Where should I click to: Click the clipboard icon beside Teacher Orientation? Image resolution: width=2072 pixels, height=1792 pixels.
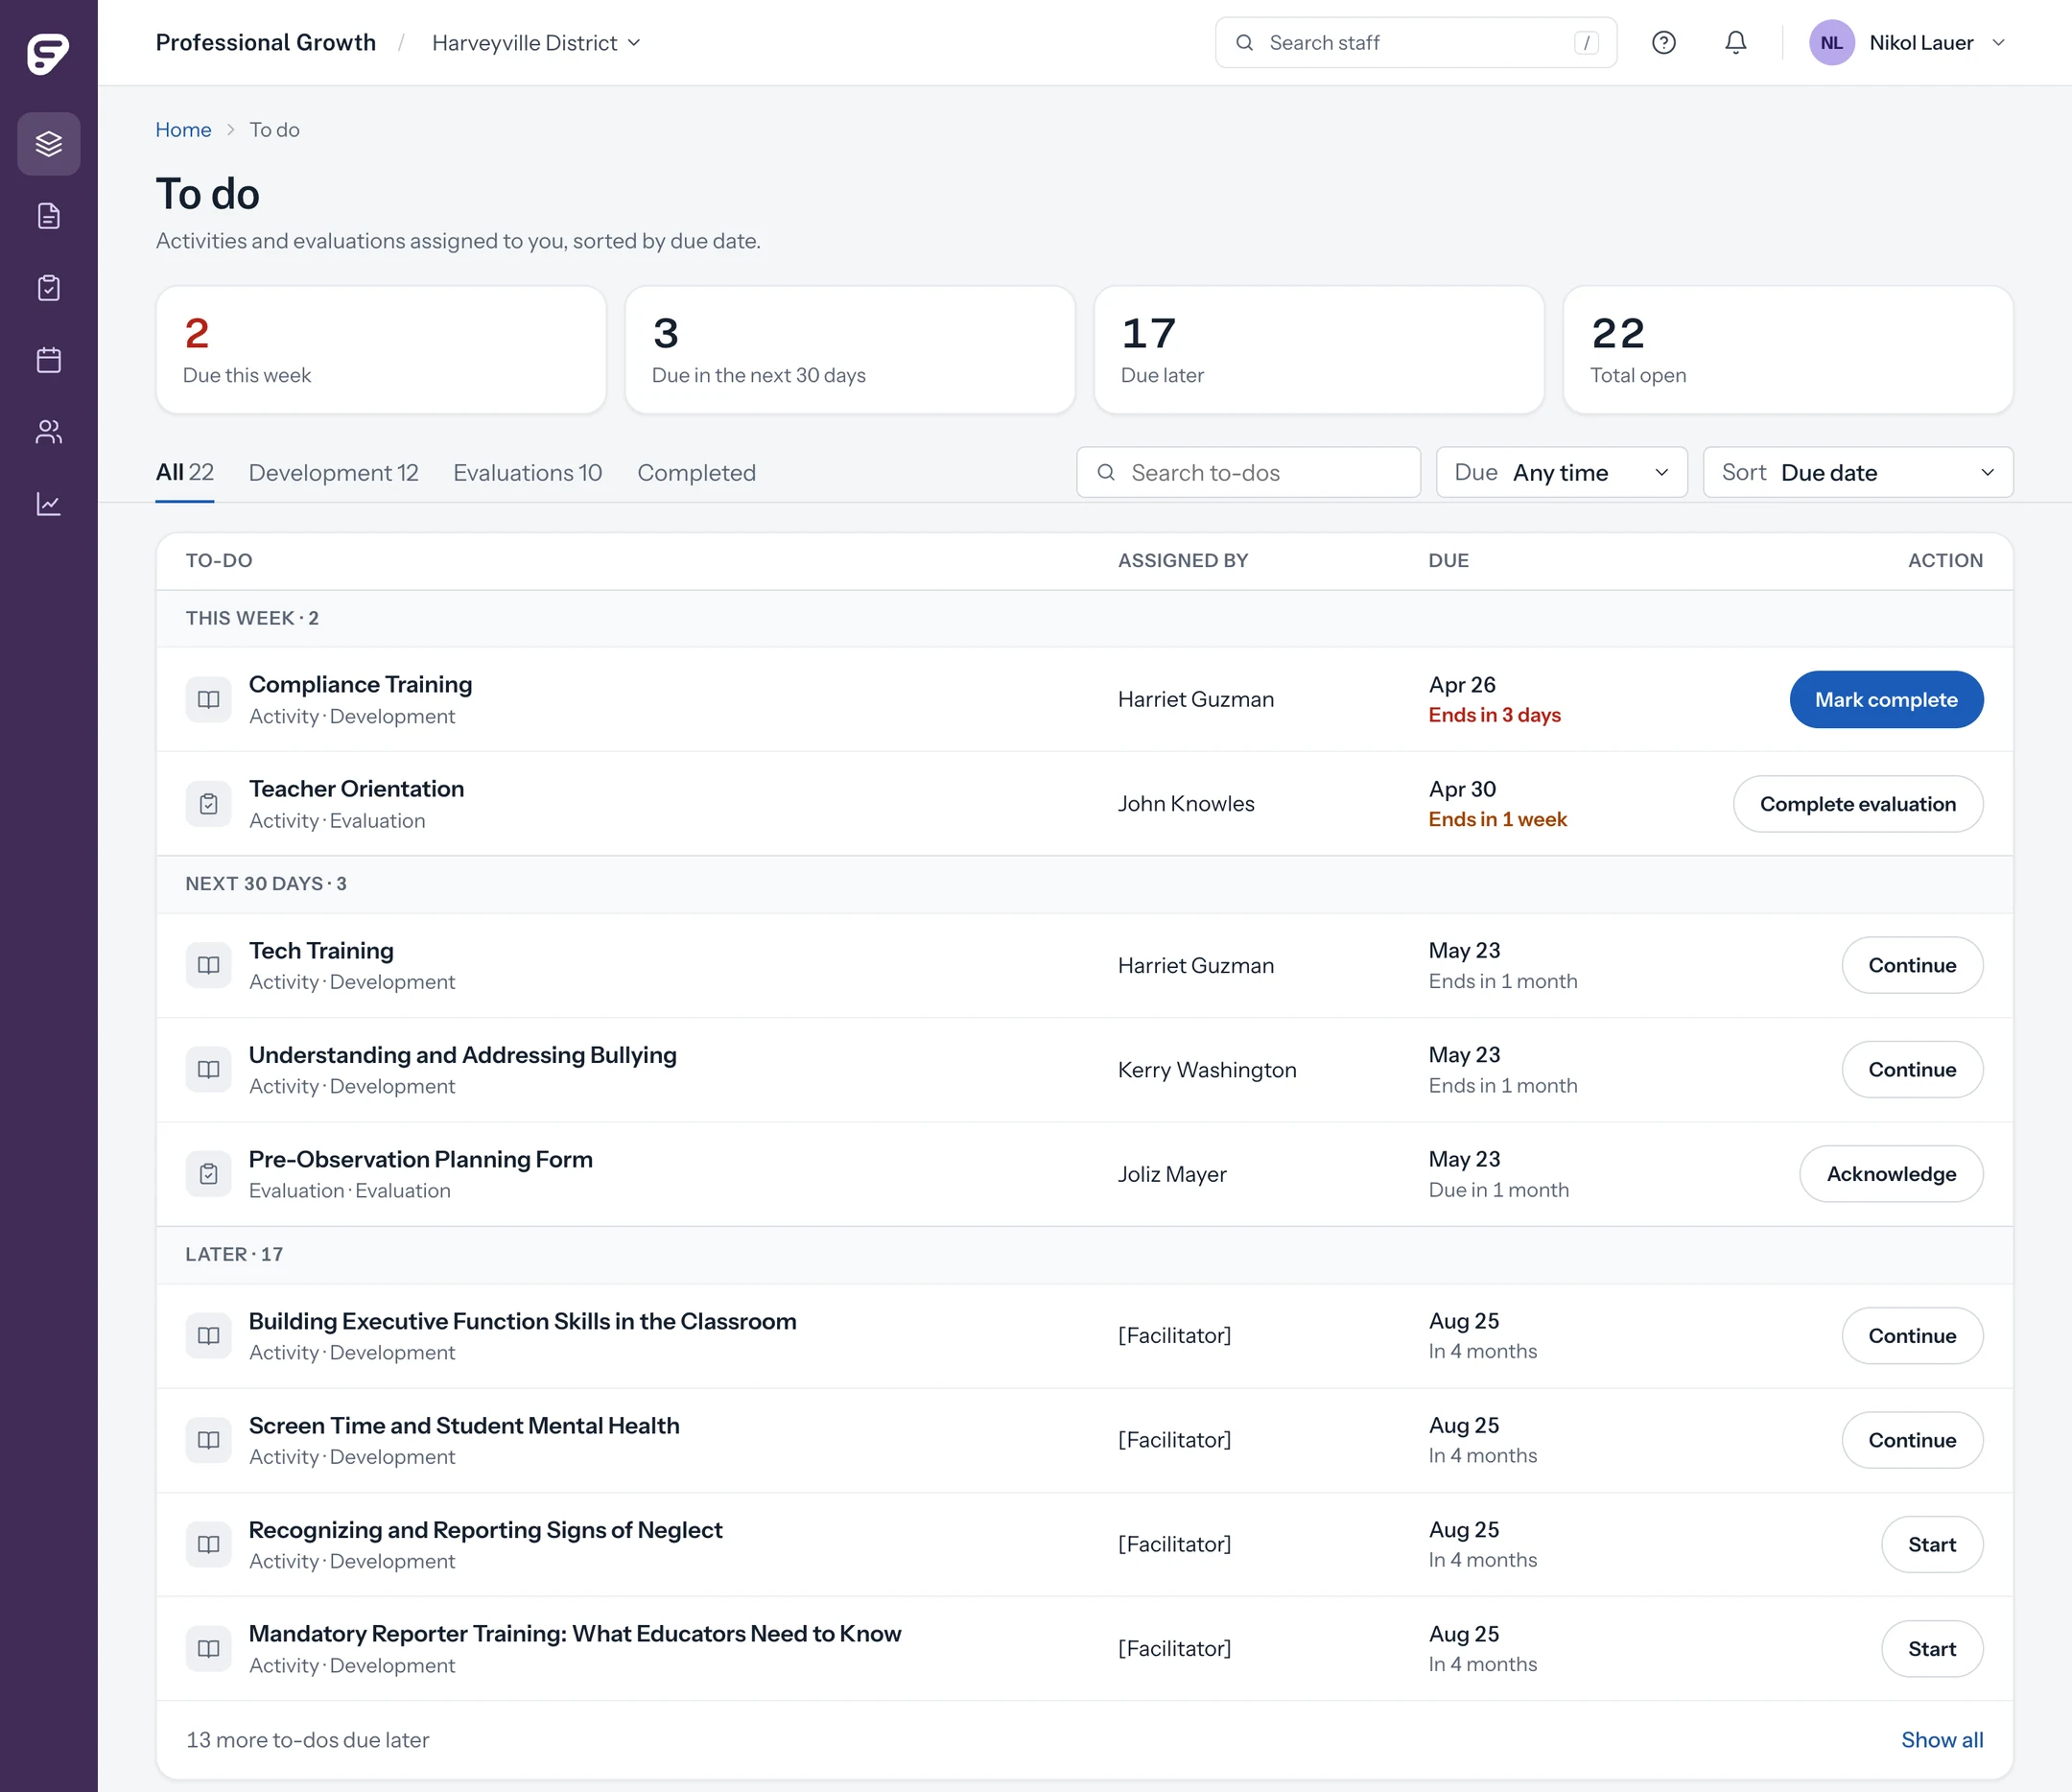209,804
